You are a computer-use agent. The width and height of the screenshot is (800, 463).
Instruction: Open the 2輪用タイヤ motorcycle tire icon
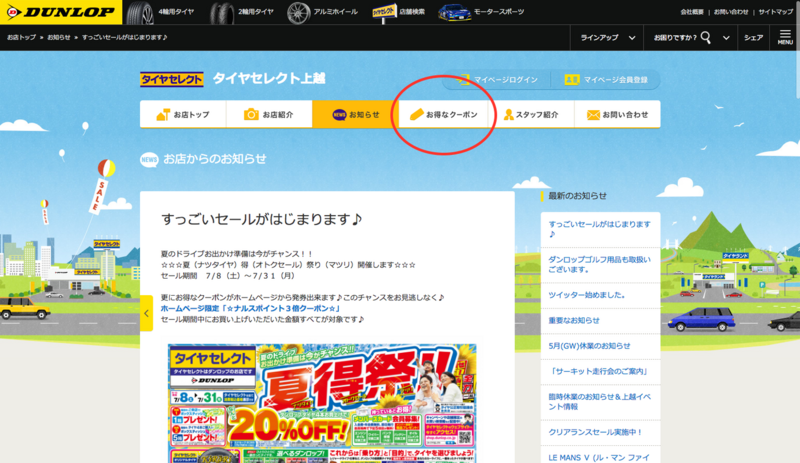point(222,12)
